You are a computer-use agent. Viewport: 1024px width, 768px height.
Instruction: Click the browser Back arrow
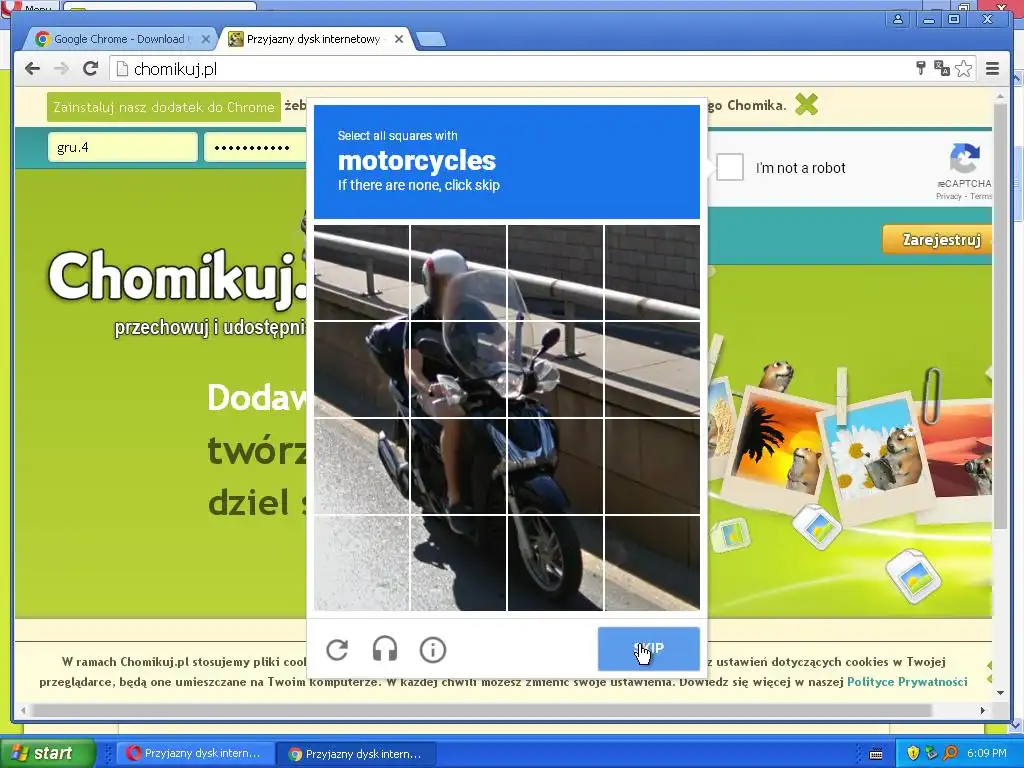pos(33,69)
